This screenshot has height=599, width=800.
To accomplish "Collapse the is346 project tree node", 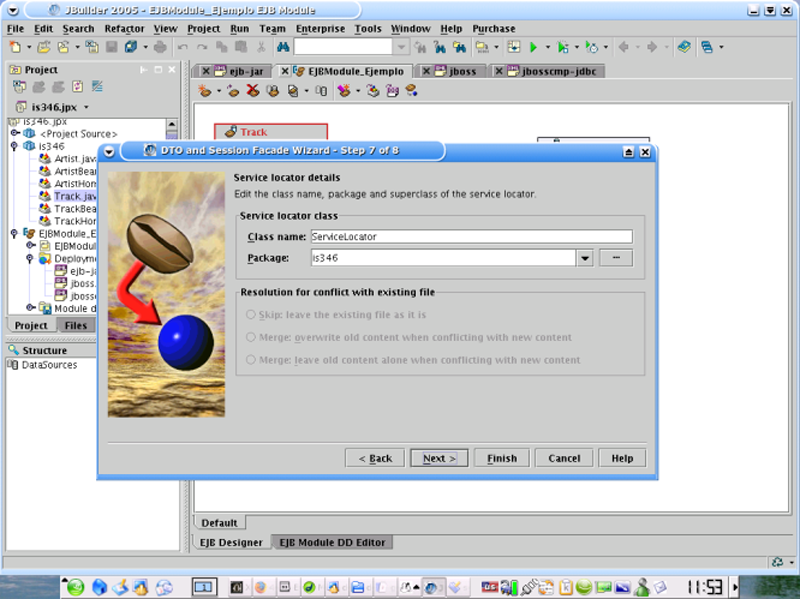I will click(x=15, y=146).
